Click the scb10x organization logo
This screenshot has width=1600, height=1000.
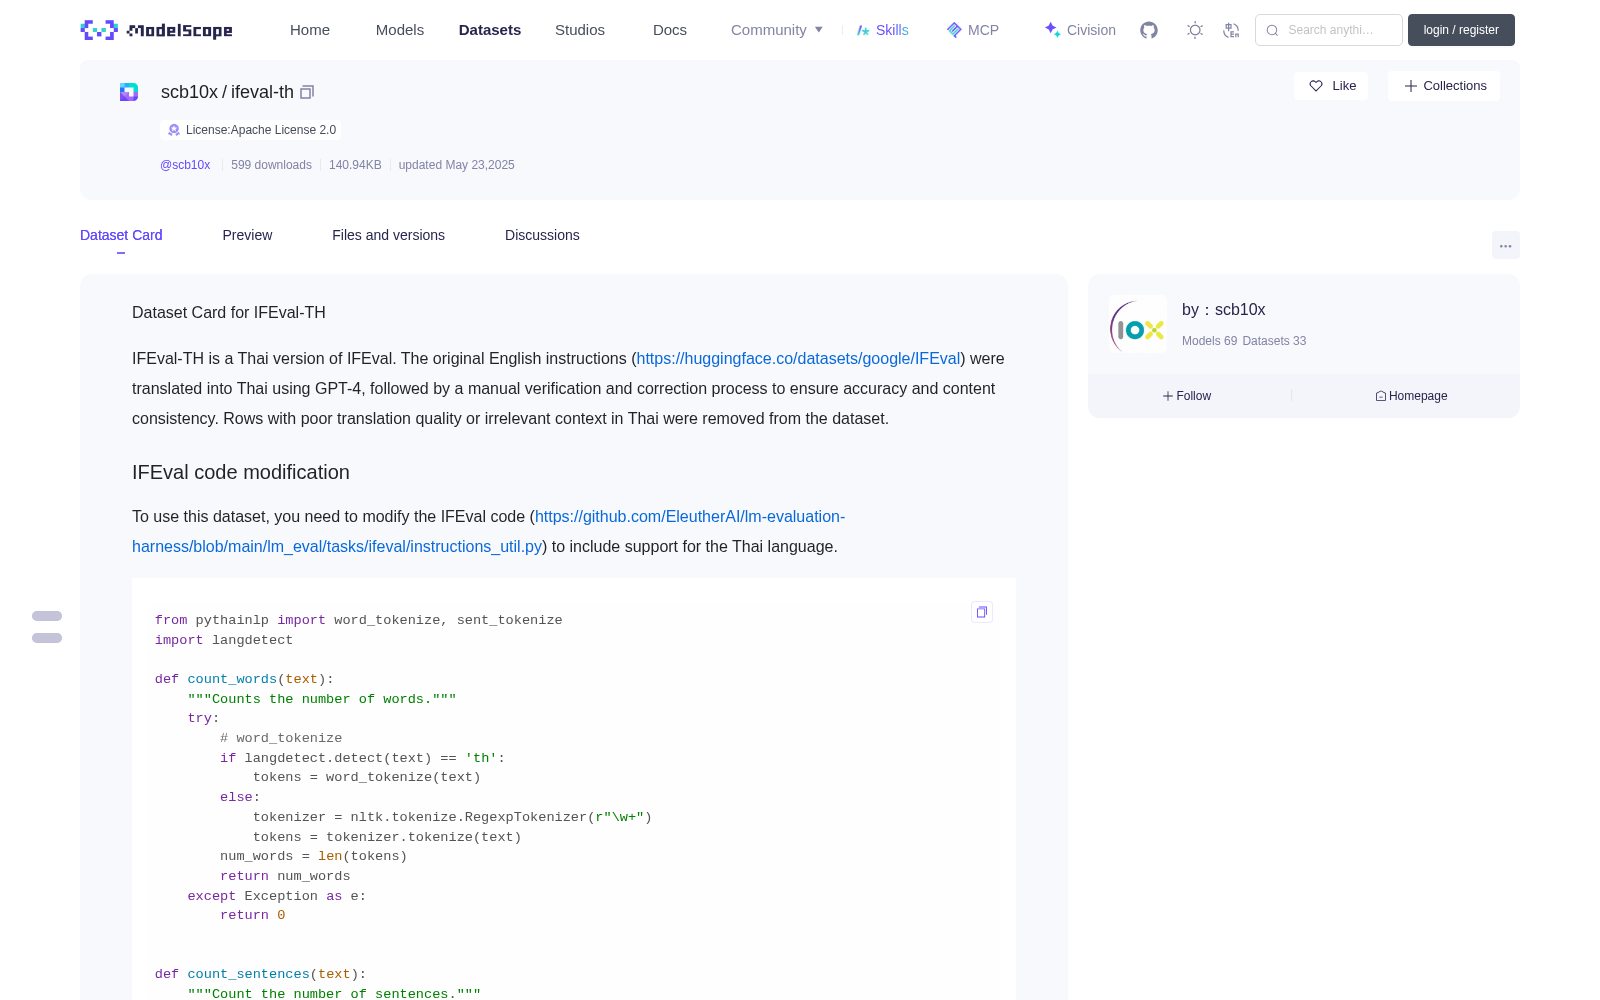1137,324
